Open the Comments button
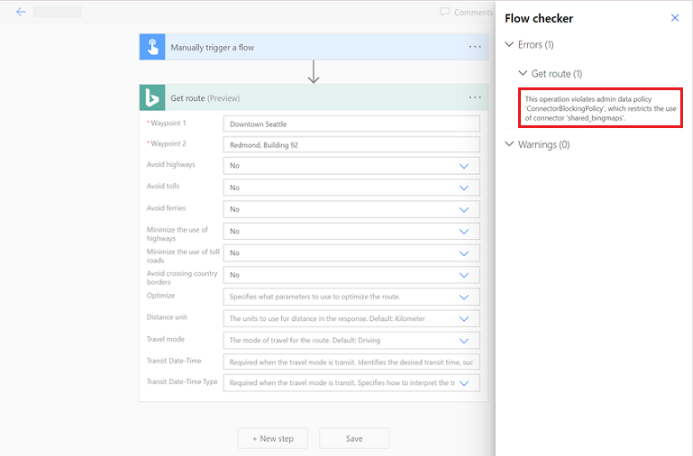Image resolution: width=693 pixels, height=456 pixels. (x=466, y=12)
